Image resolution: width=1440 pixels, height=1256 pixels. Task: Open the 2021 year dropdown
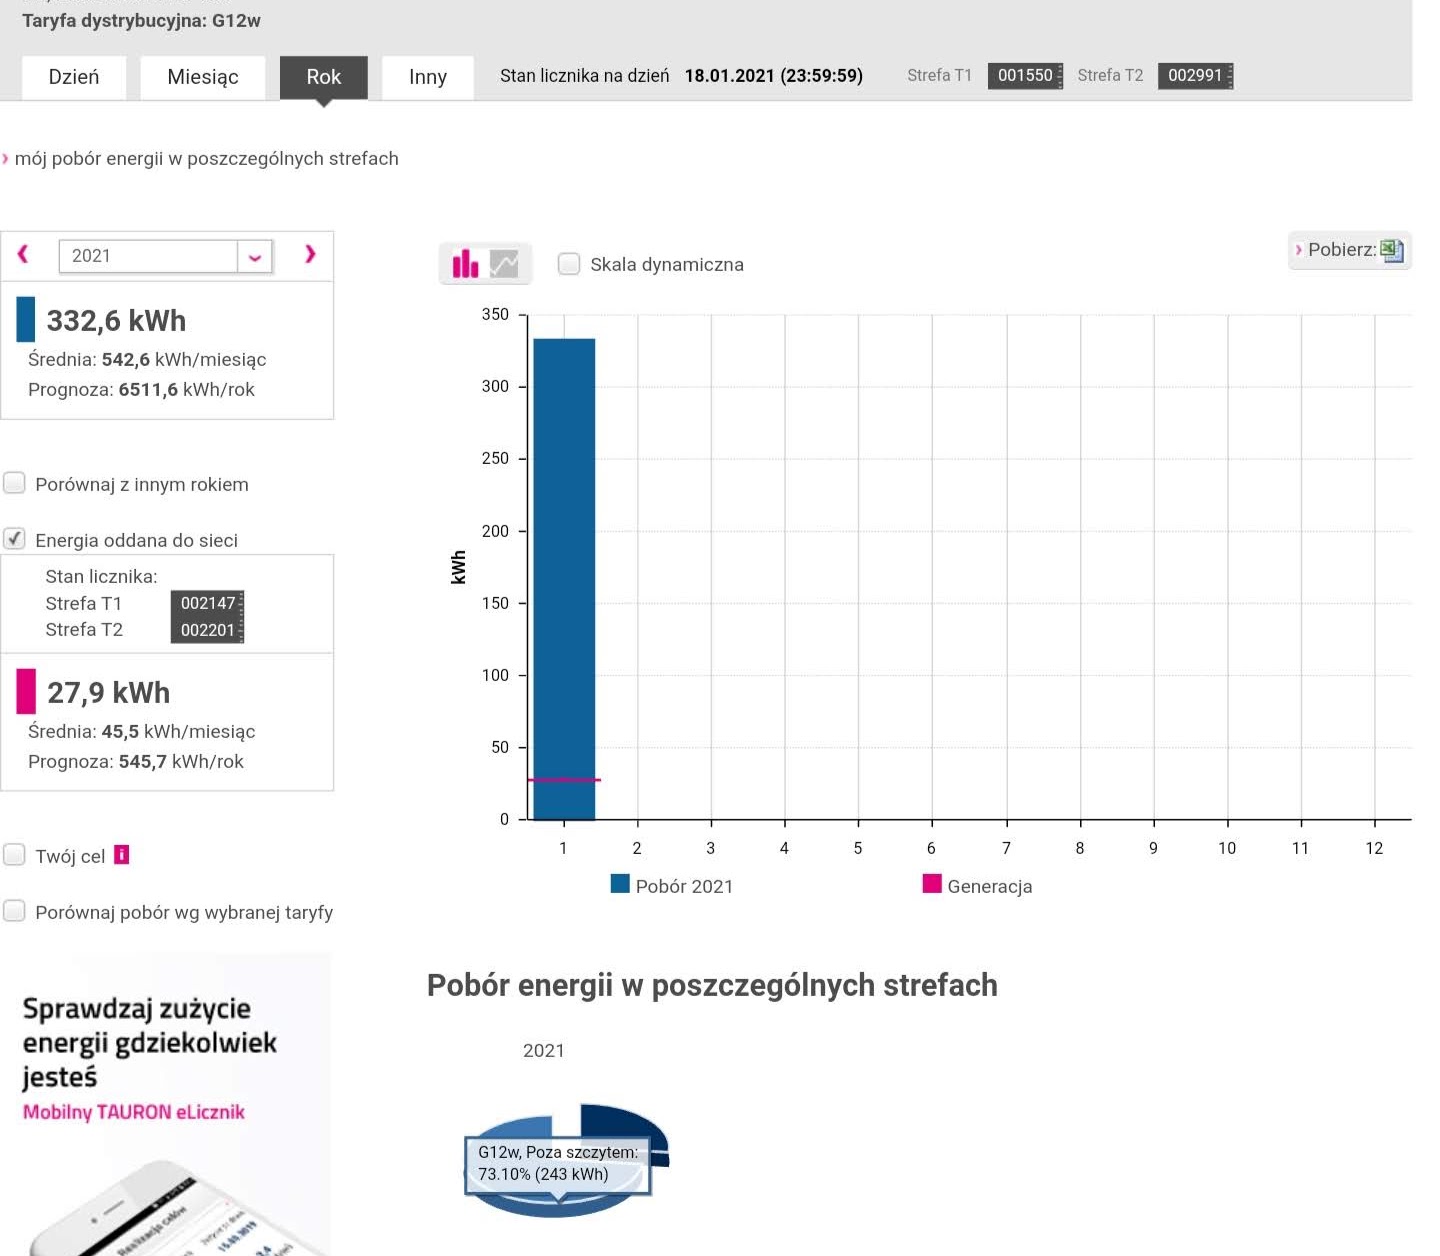click(x=255, y=256)
